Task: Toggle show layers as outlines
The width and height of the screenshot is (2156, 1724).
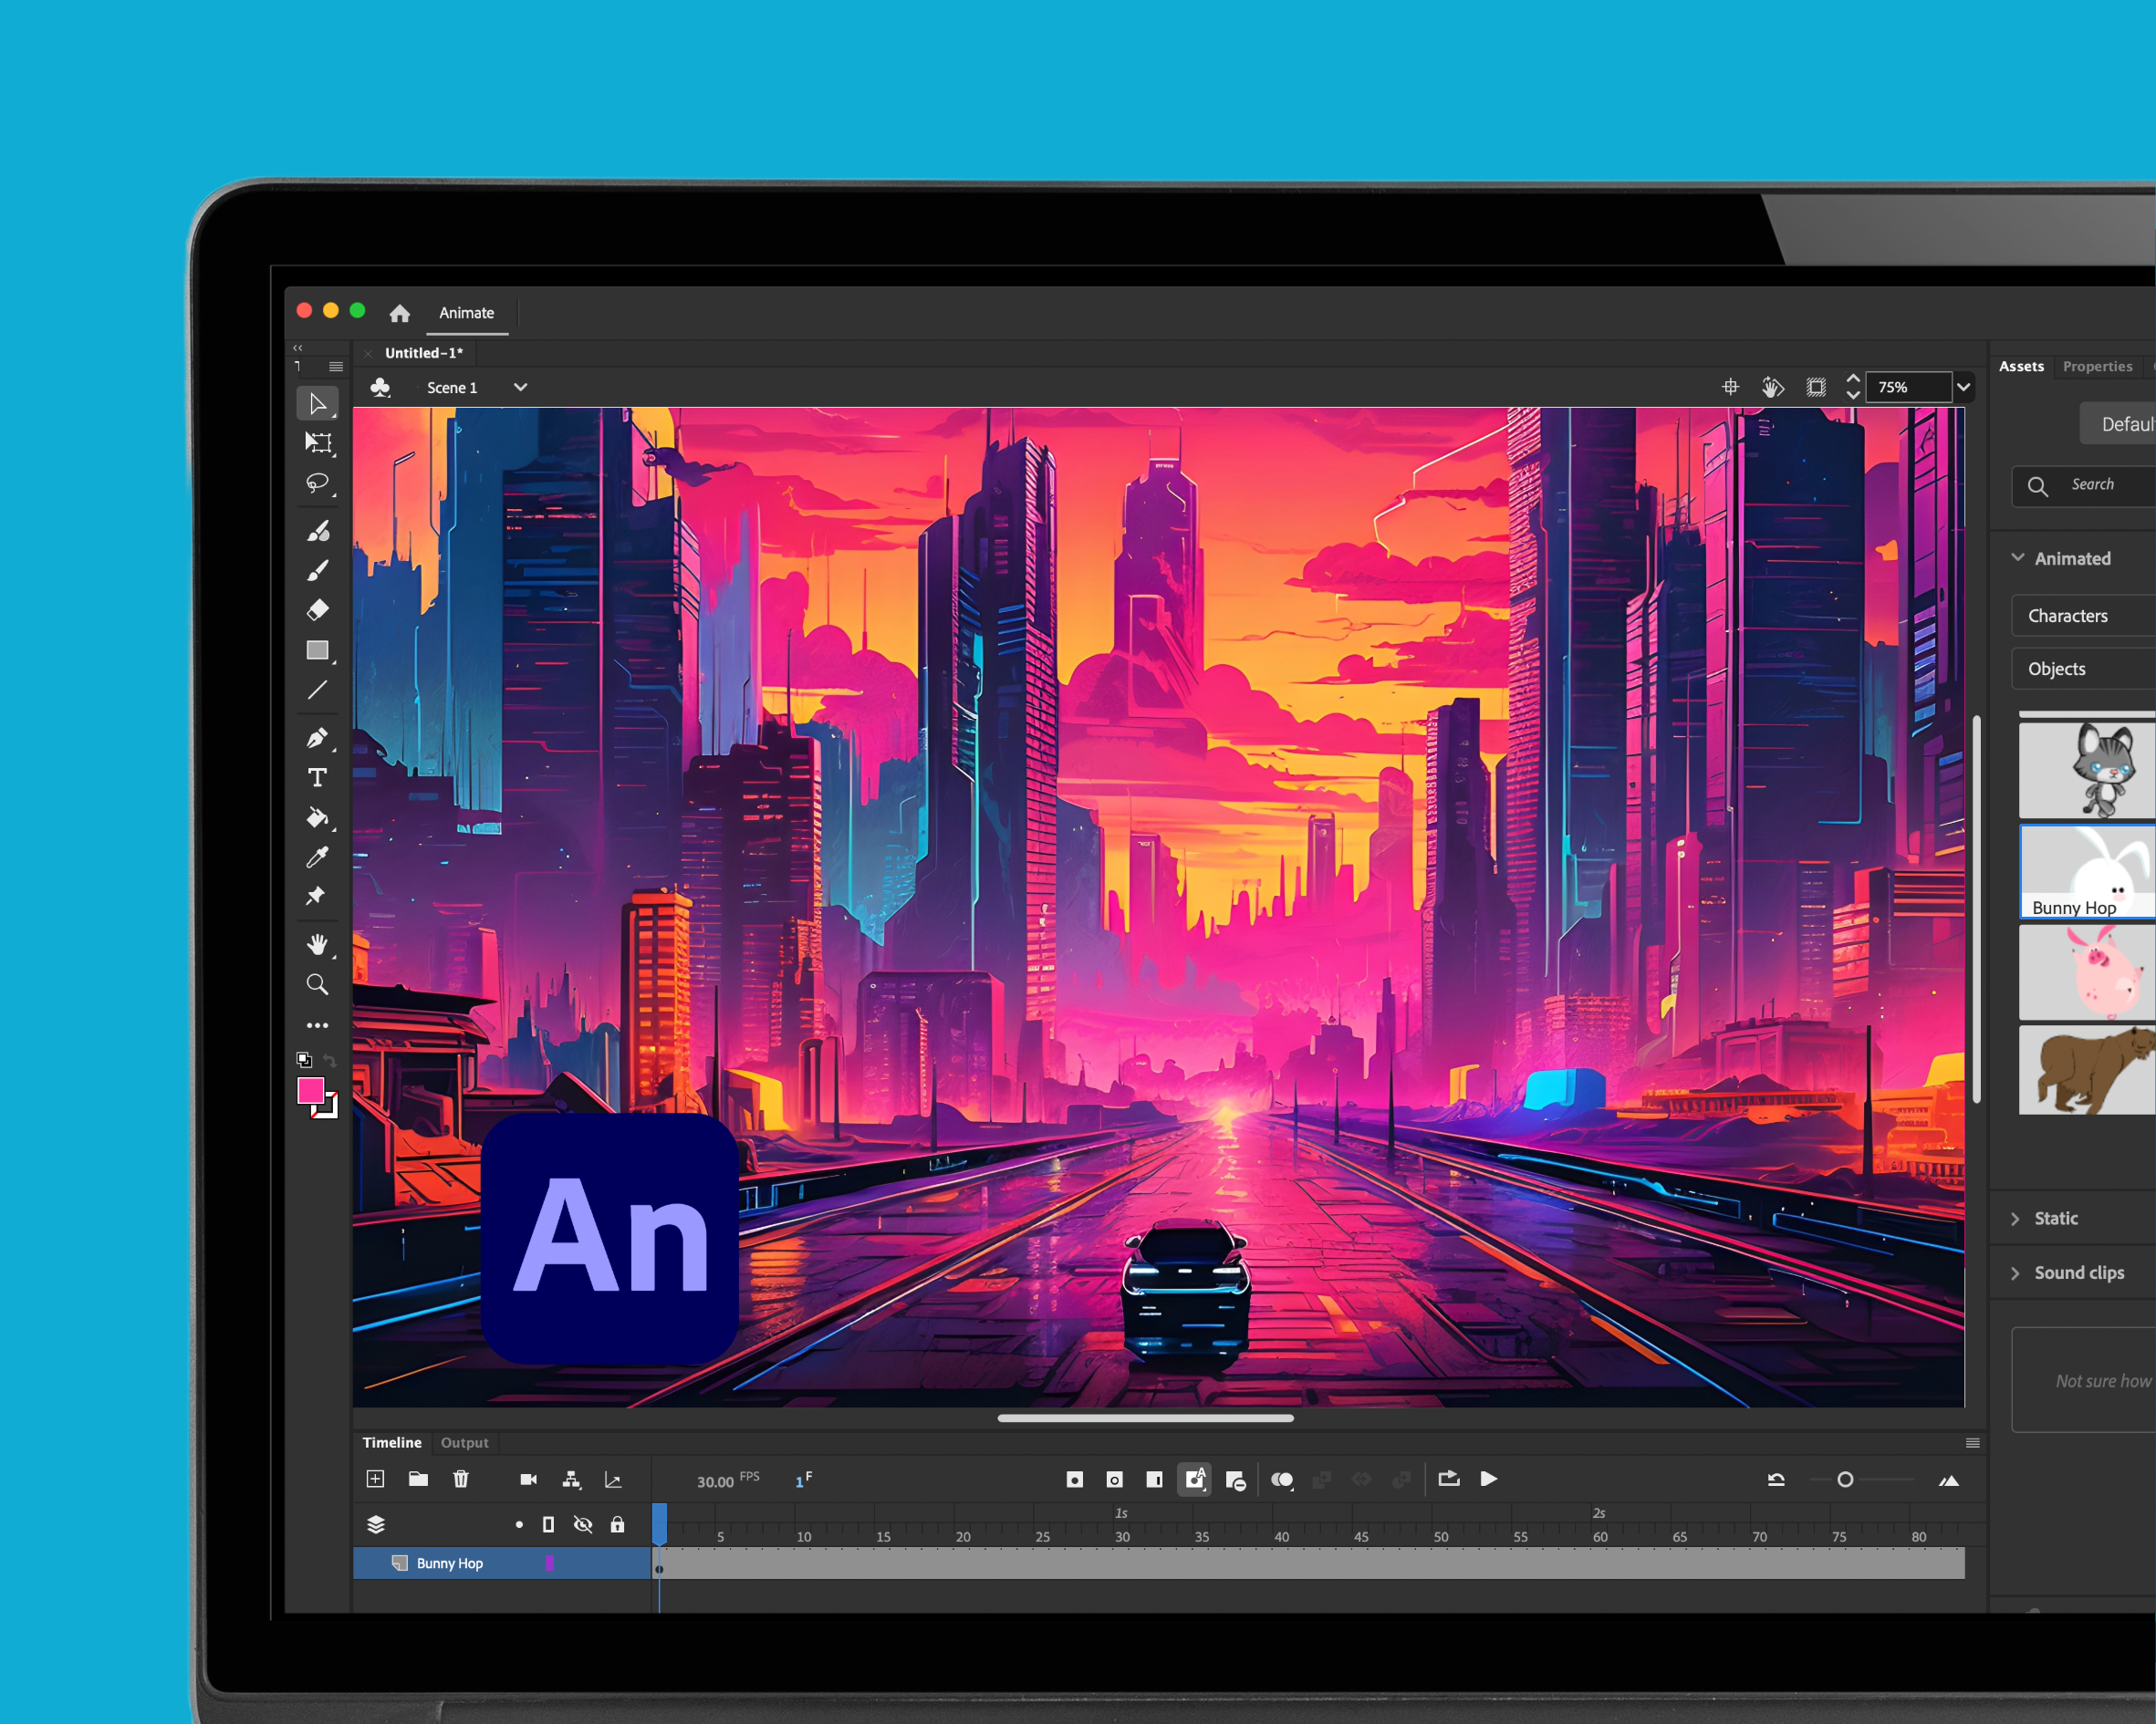Action: pyautogui.click(x=548, y=1525)
